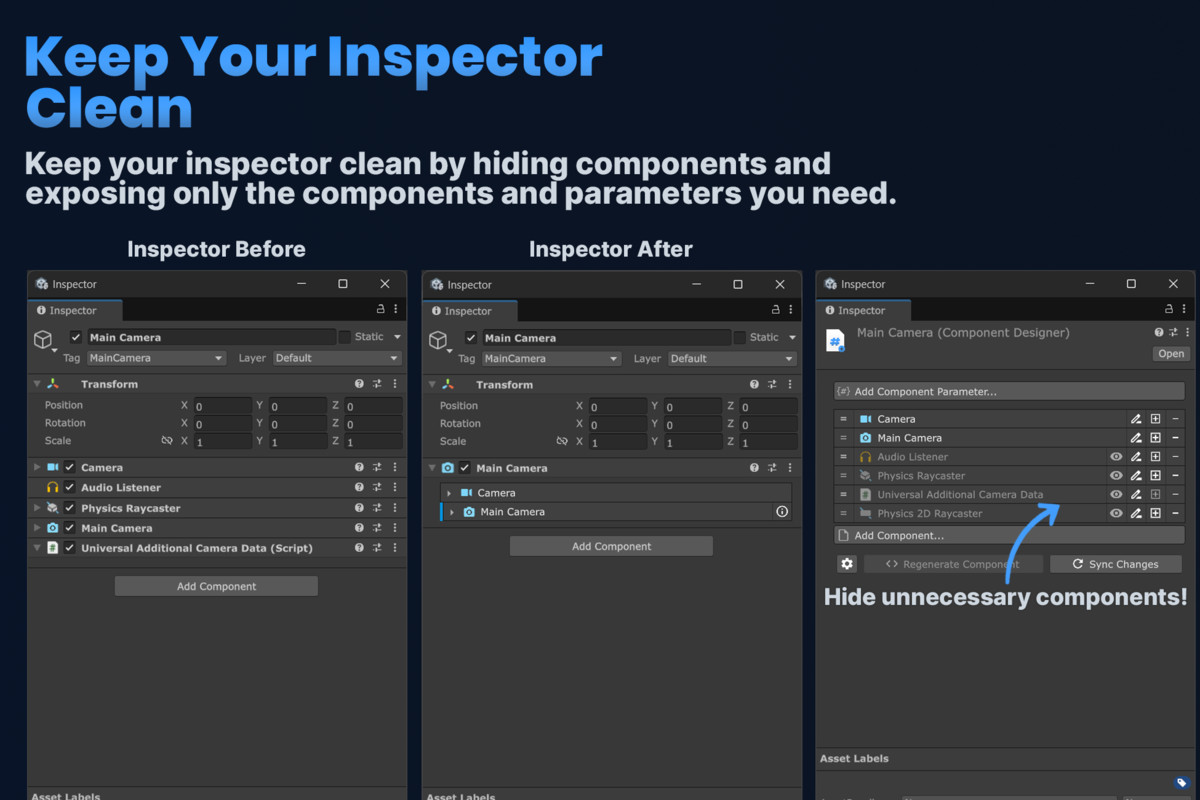Open the help icon for Physics Raycaster in Inspector Before

(x=359, y=508)
